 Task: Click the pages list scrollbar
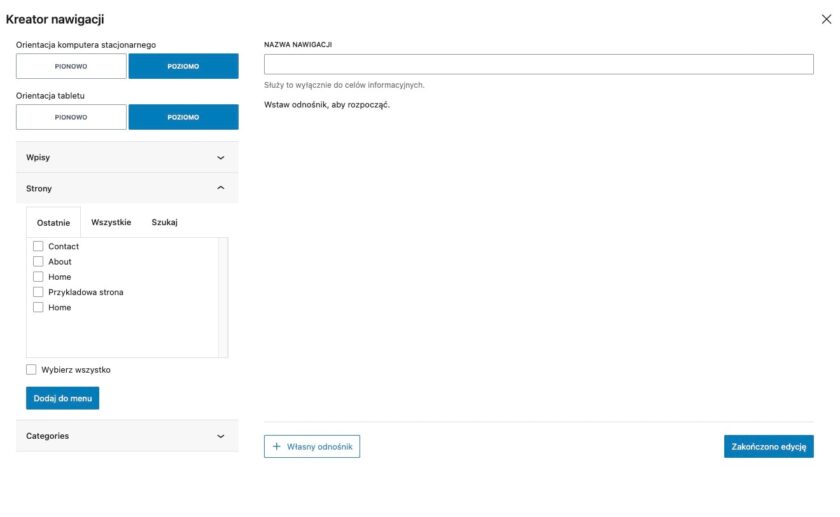click(x=224, y=297)
